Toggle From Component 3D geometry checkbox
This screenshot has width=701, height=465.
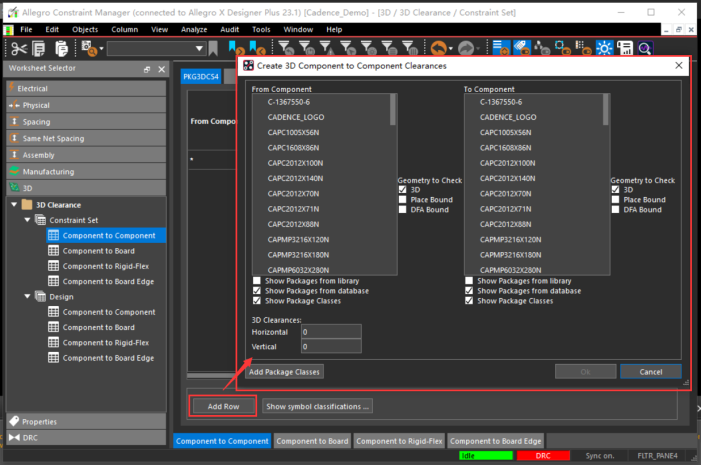[402, 190]
